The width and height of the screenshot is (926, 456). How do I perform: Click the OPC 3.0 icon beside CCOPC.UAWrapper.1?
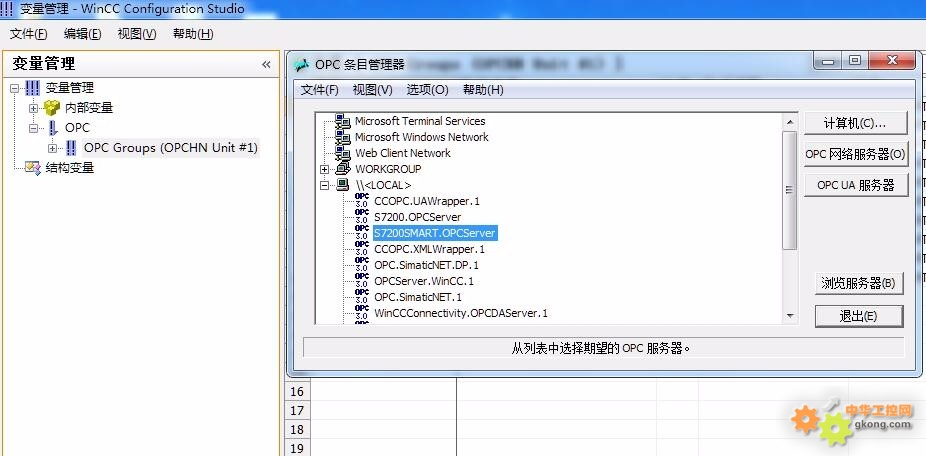point(362,201)
